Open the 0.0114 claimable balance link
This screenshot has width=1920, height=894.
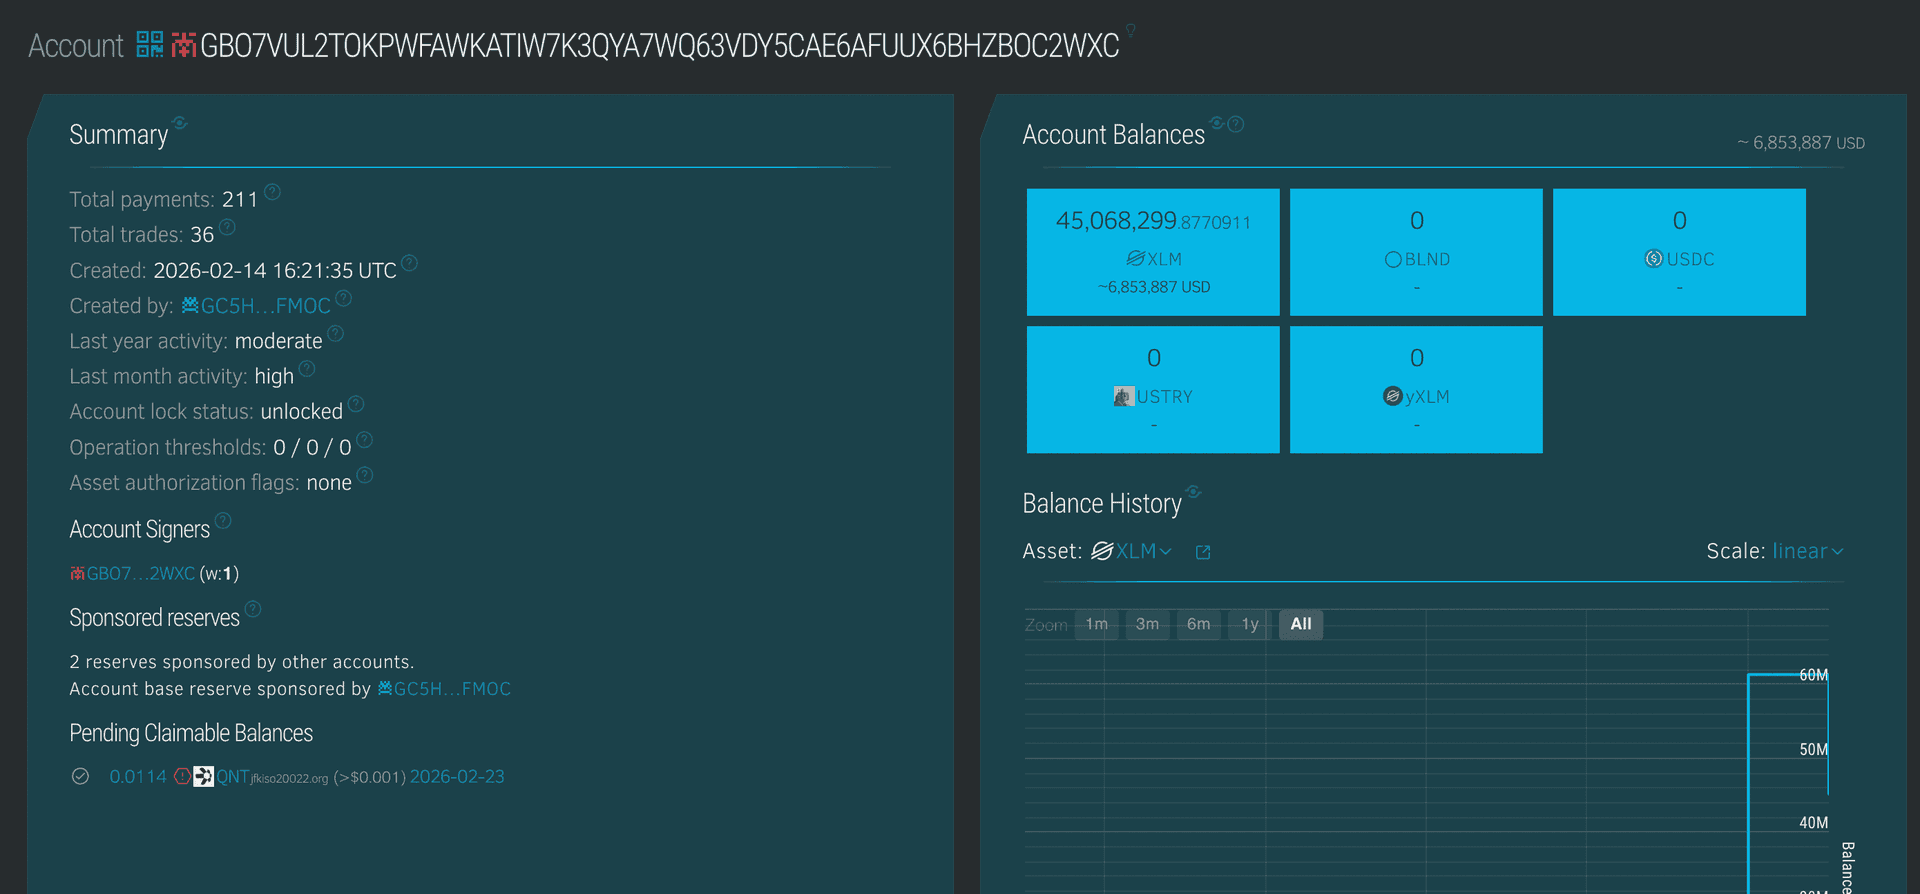[x=138, y=776]
